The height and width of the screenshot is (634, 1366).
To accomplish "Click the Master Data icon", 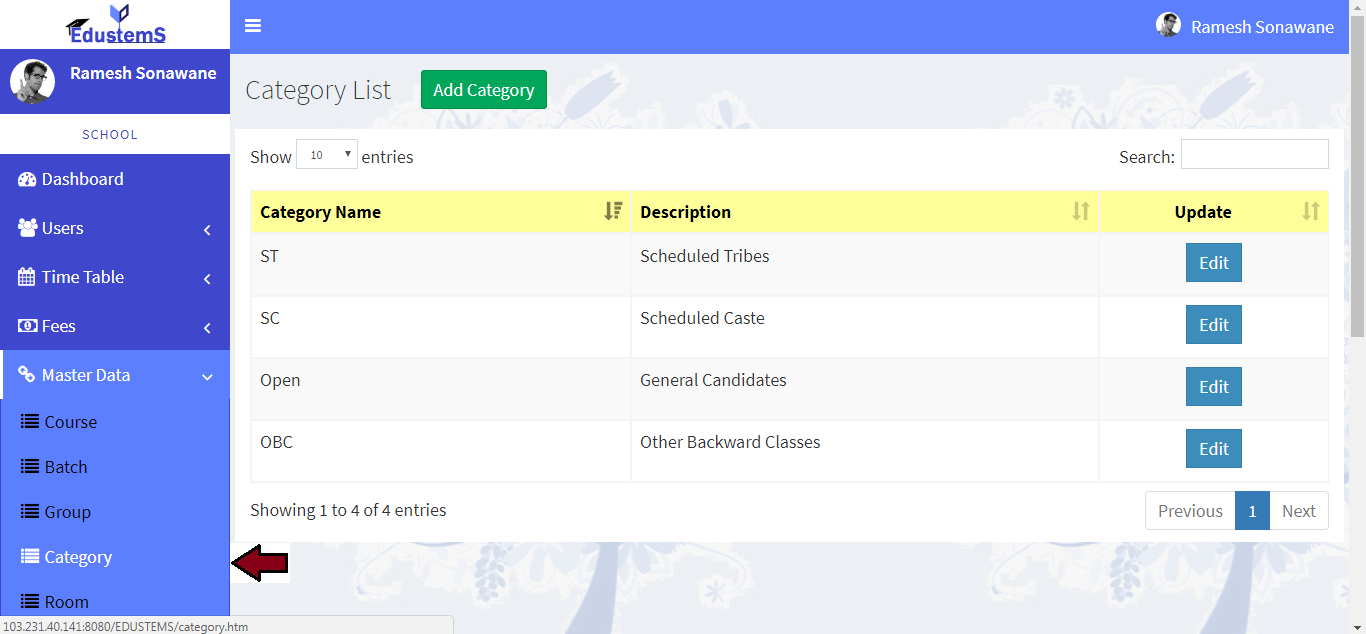I will (x=27, y=375).
